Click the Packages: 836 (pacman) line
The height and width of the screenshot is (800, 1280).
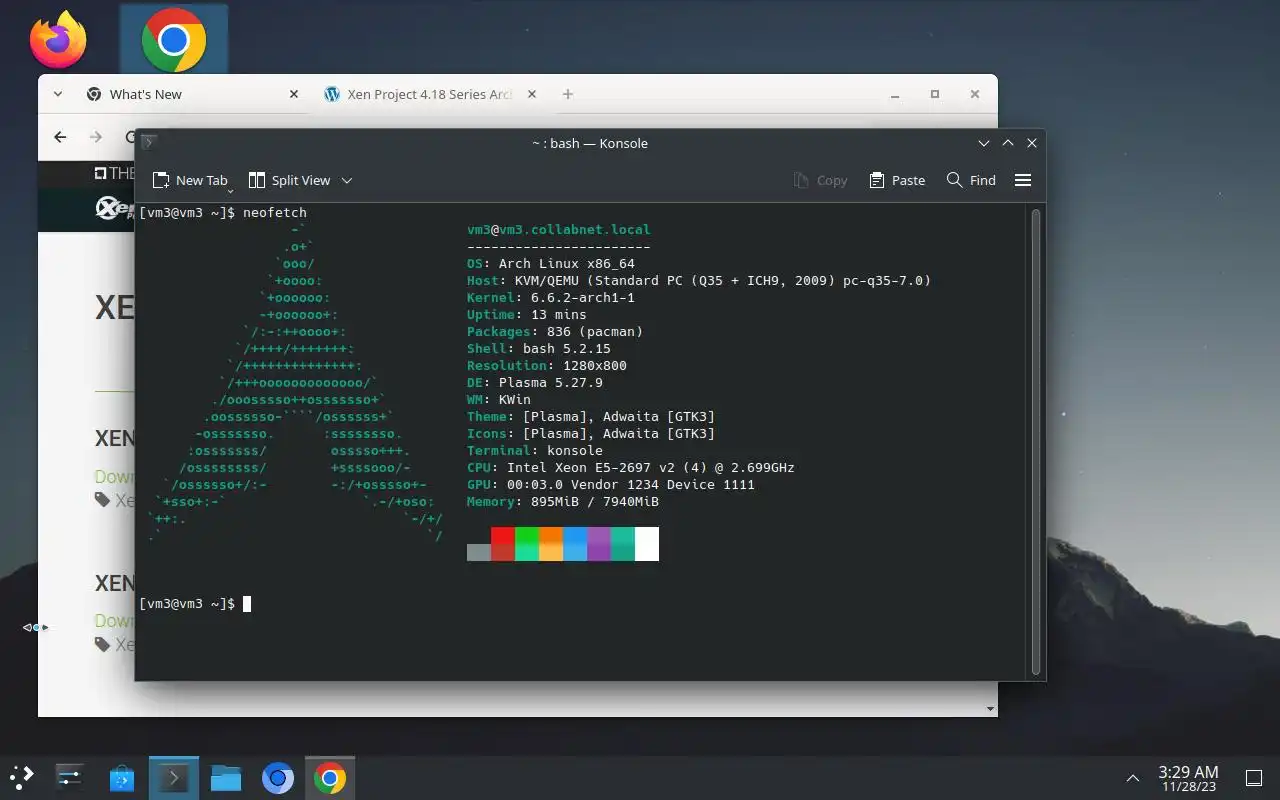(x=555, y=332)
